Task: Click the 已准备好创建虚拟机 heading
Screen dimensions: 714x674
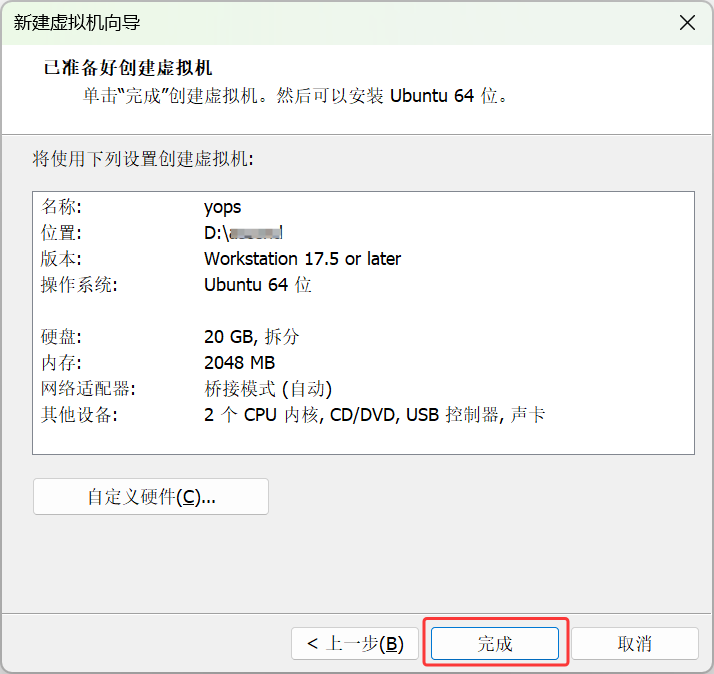Action: (x=128, y=68)
